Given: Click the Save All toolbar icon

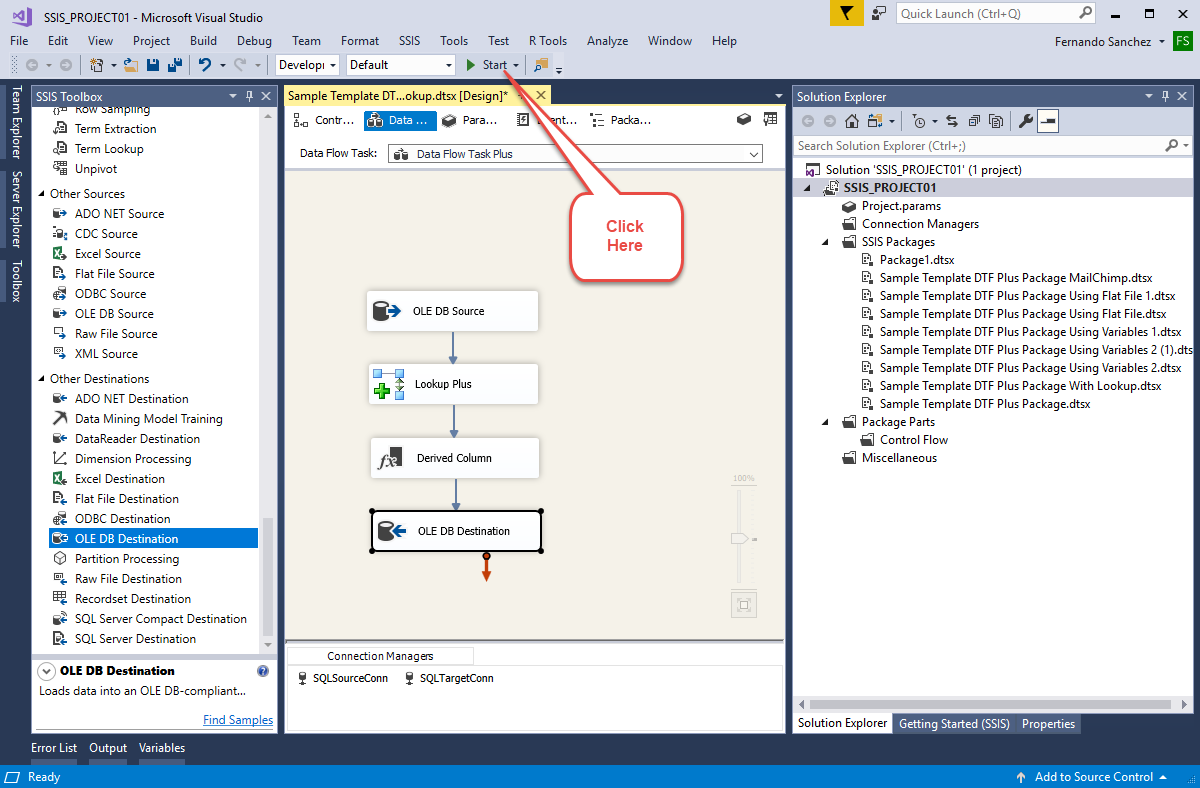Looking at the screenshot, I should [x=174, y=65].
